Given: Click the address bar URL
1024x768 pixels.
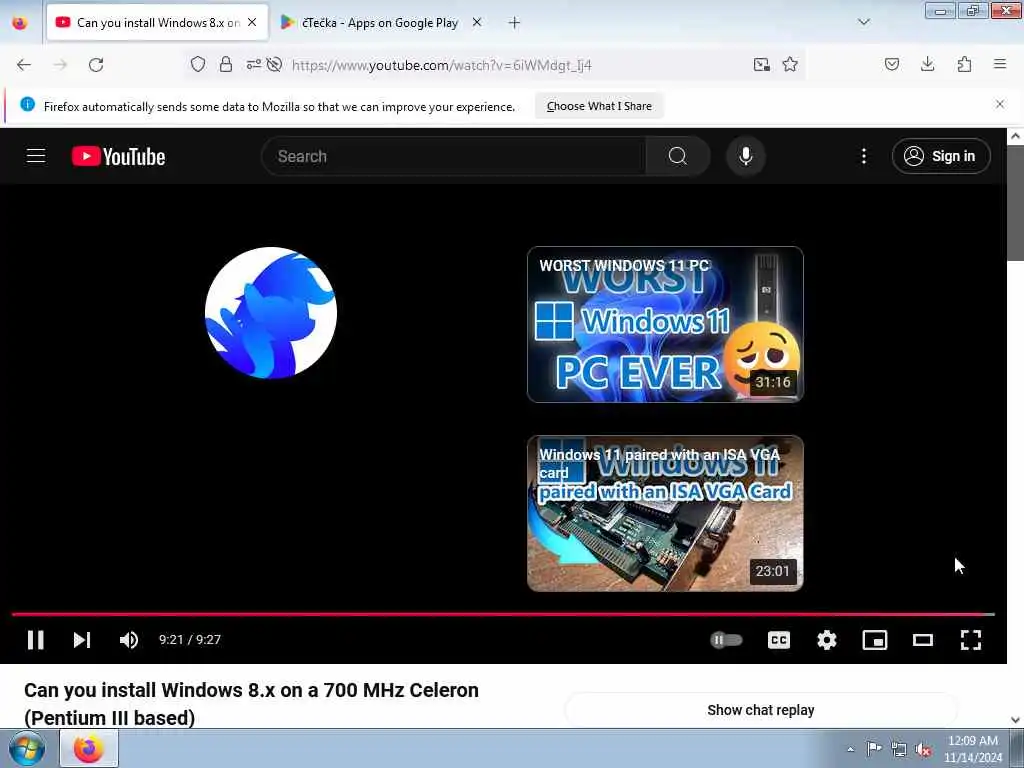Looking at the screenshot, I should (x=441, y=65).
